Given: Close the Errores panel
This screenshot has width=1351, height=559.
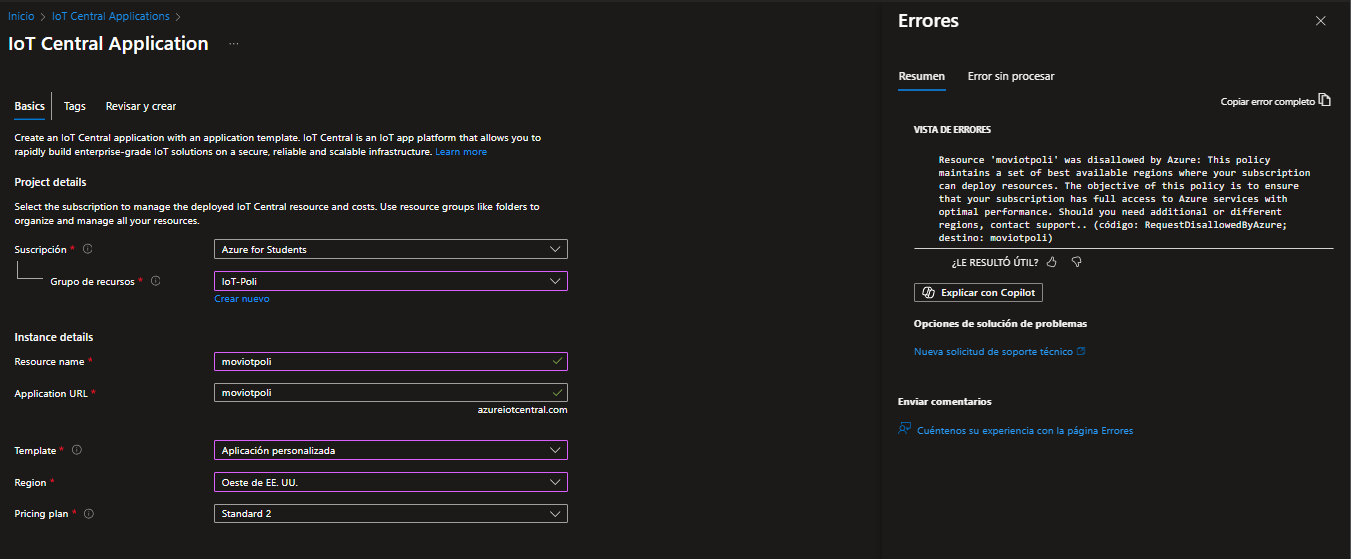Looking at the screenshot, I should tap(1321, 21).
